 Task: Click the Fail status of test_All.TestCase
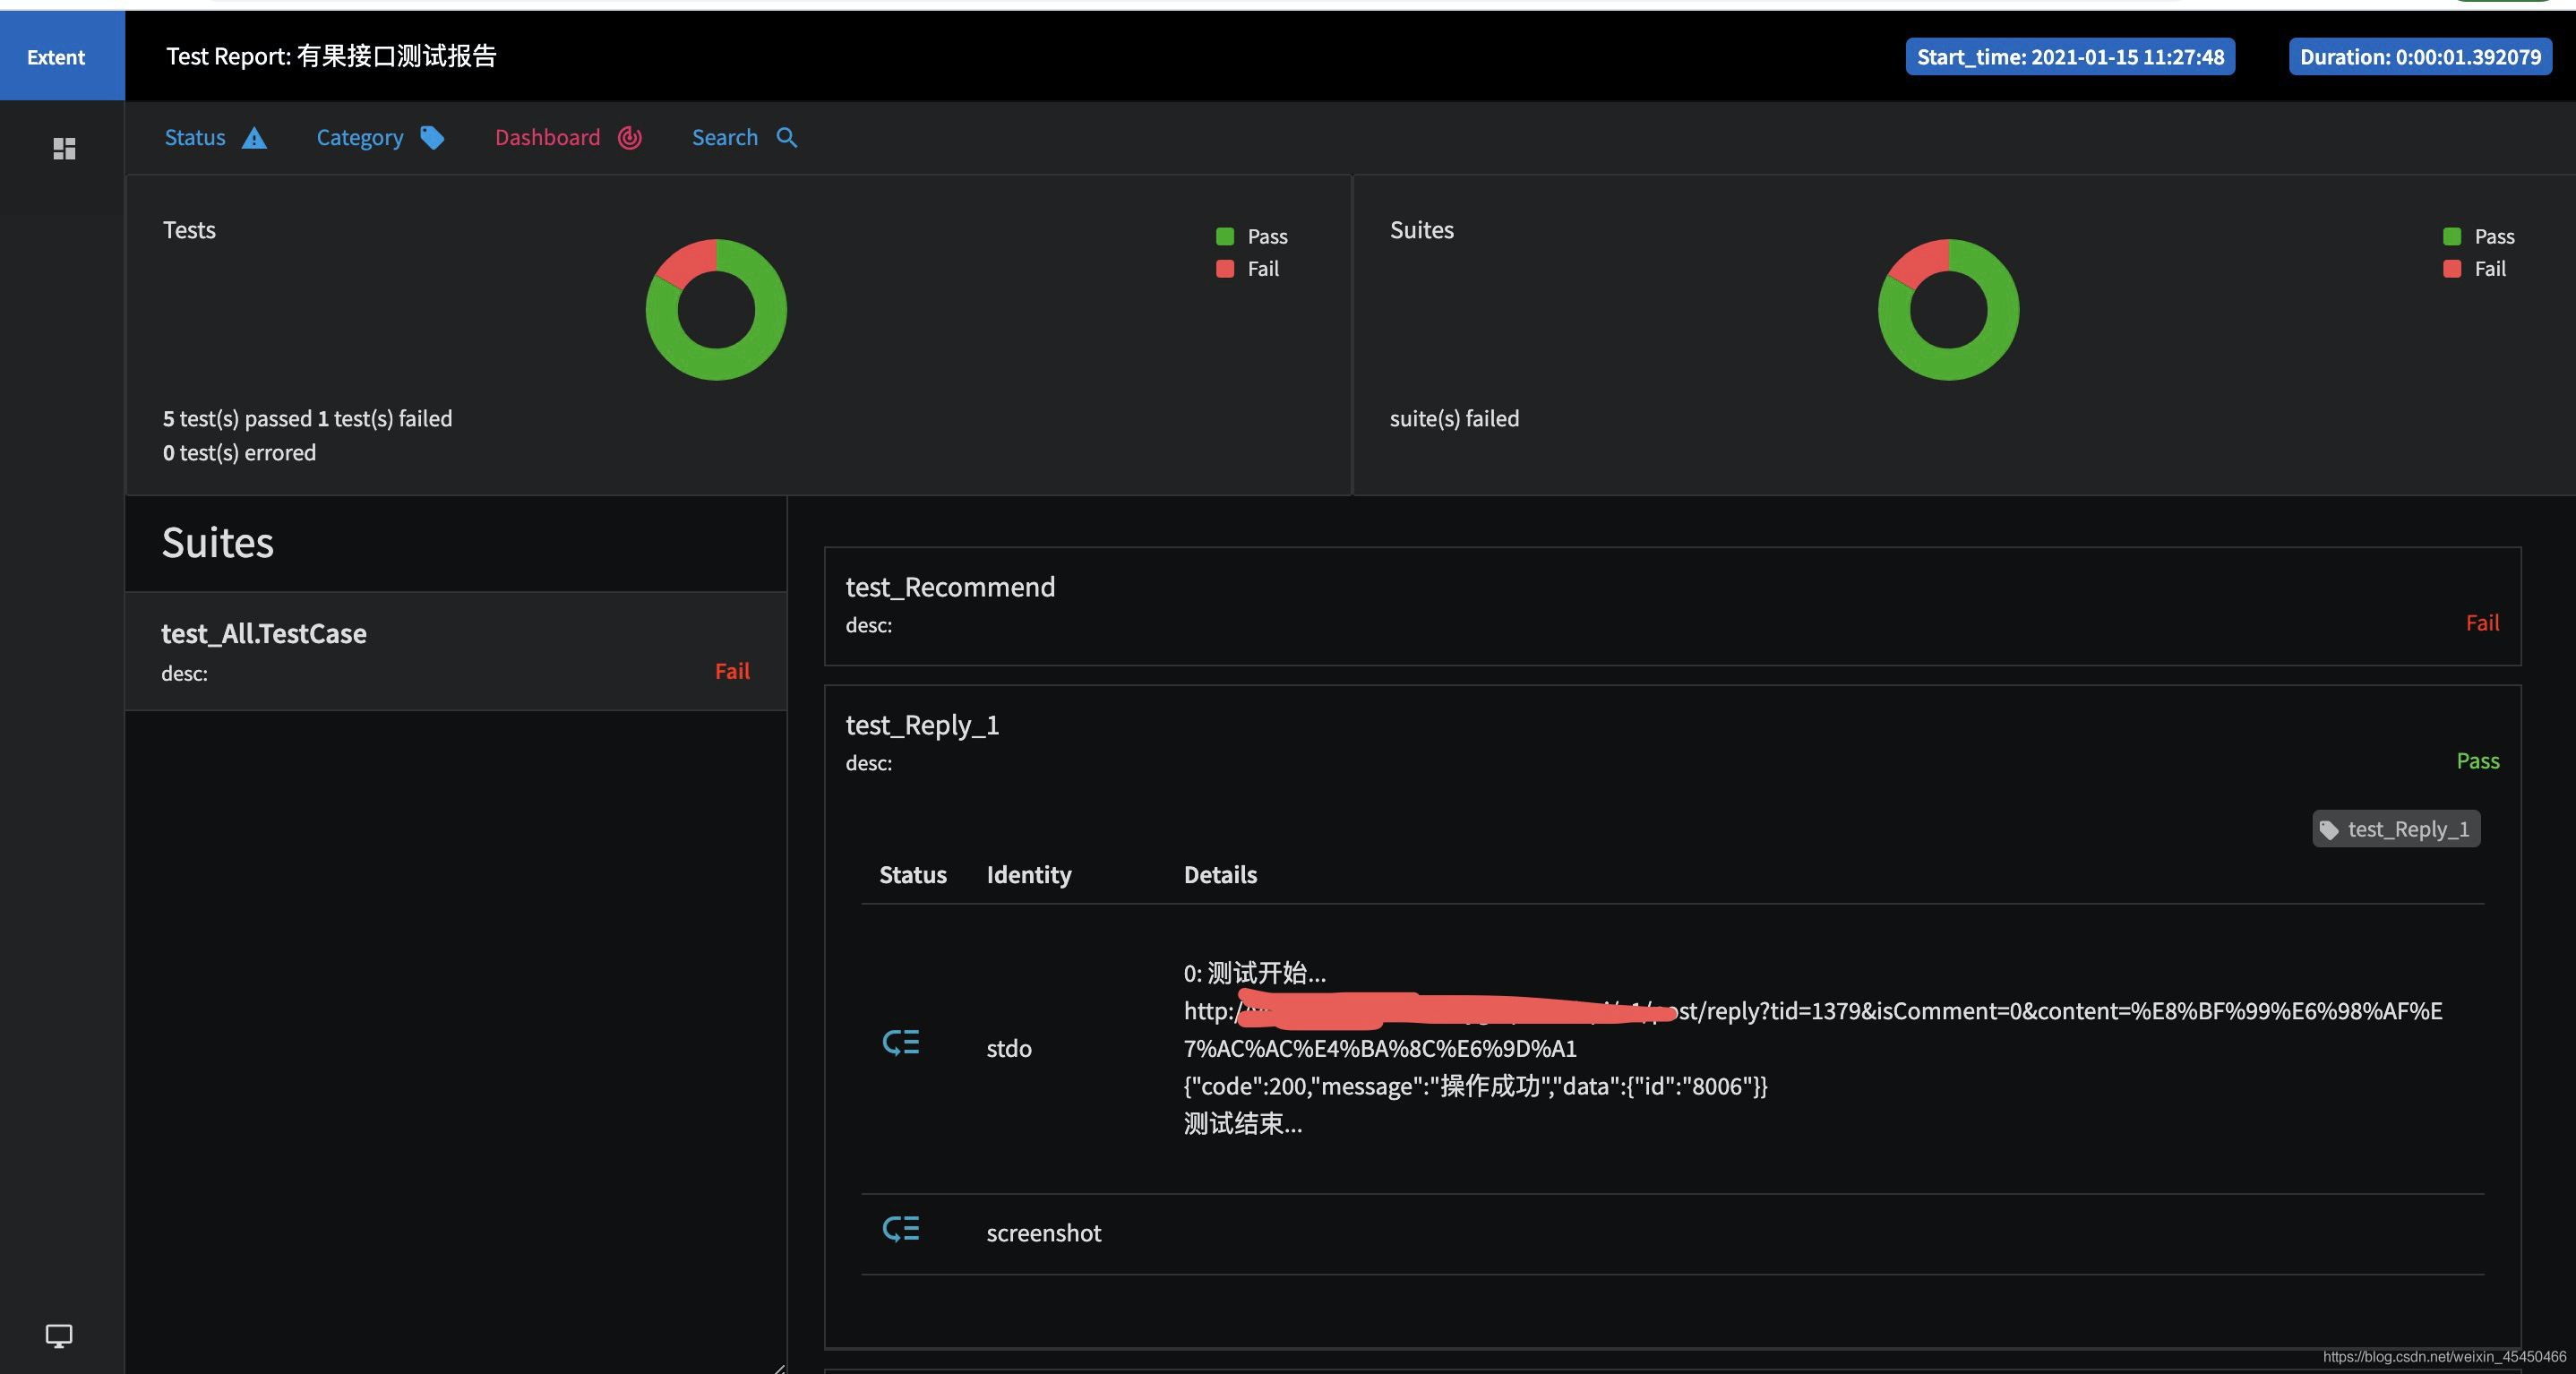pyautogui.click(x=732, y=671)
